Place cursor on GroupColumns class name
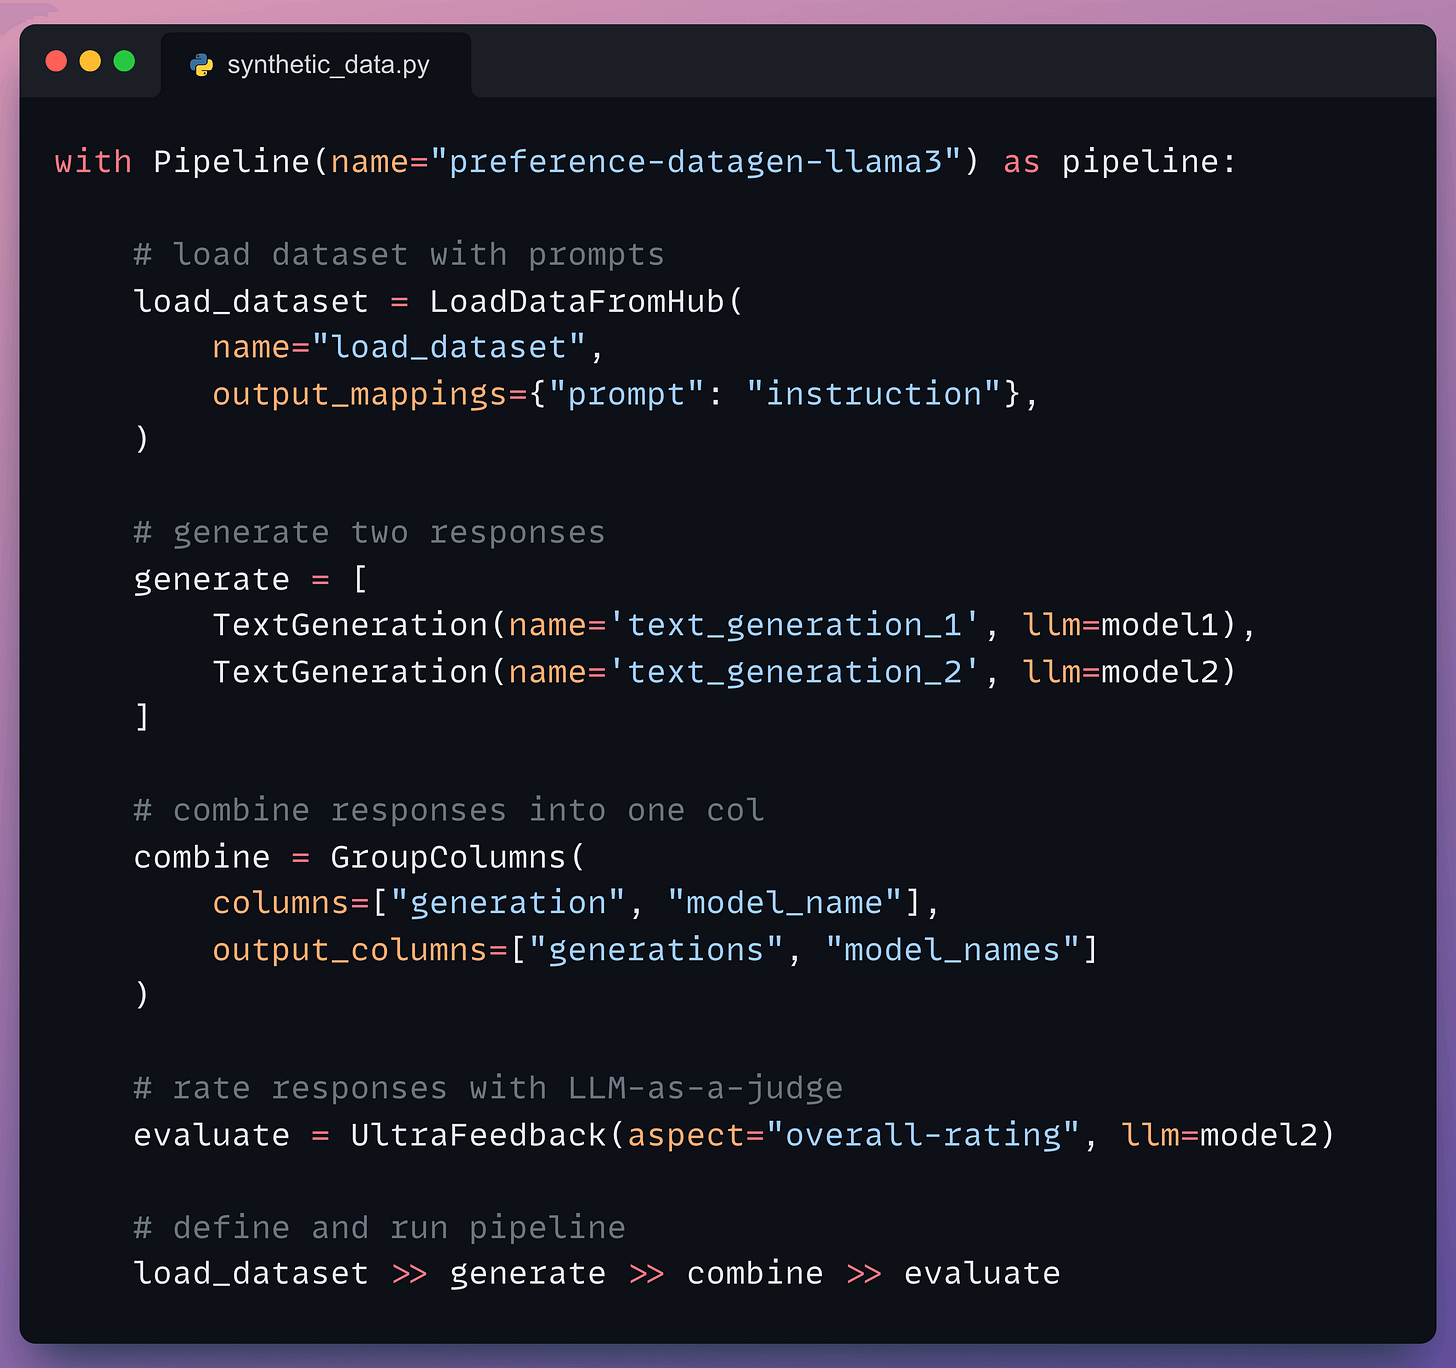 click(448, 857)
